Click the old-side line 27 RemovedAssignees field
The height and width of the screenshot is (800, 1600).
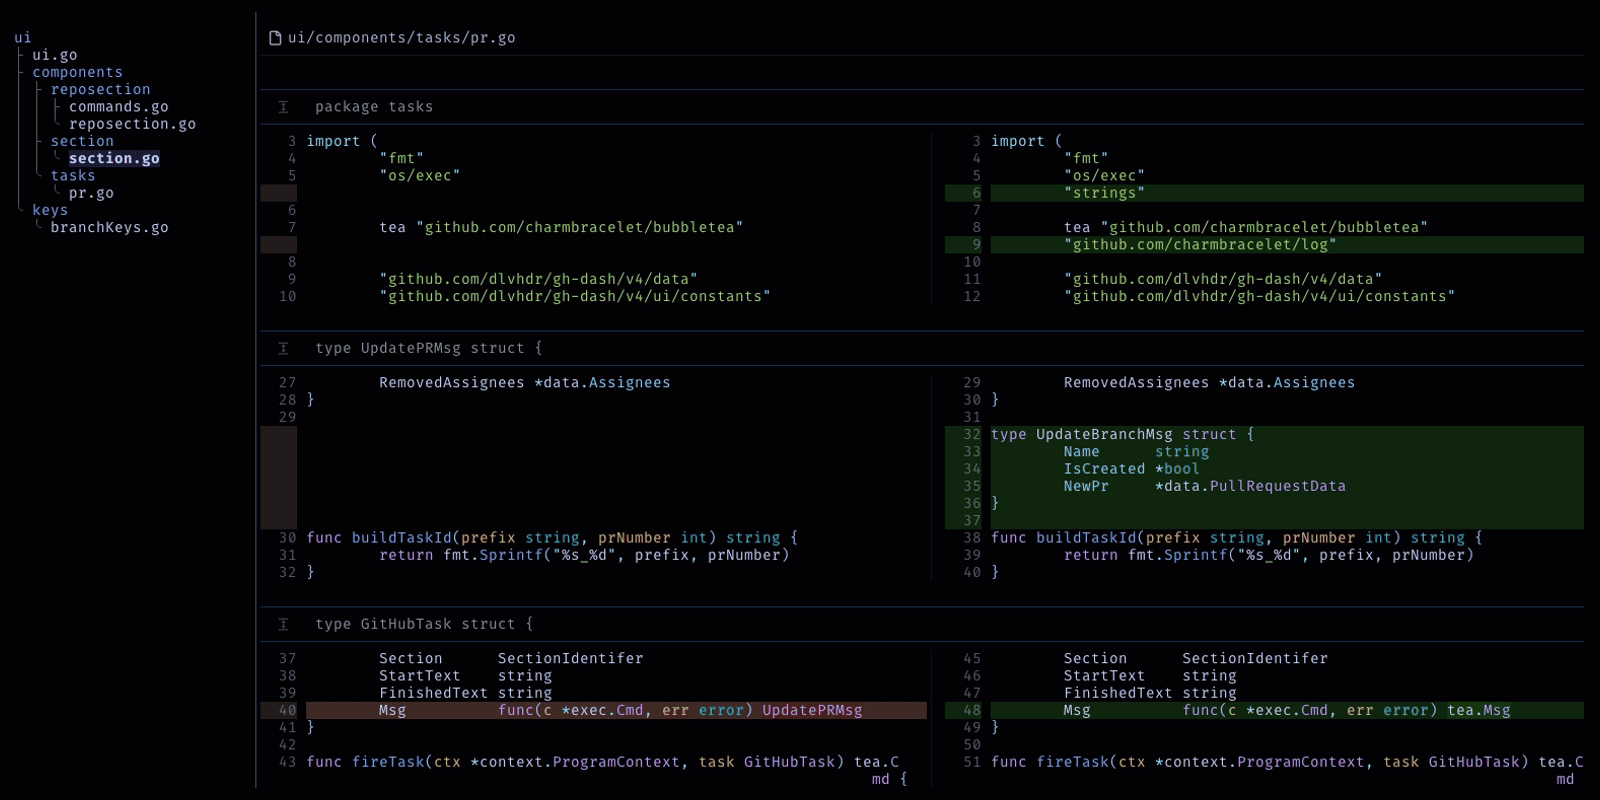525,382
